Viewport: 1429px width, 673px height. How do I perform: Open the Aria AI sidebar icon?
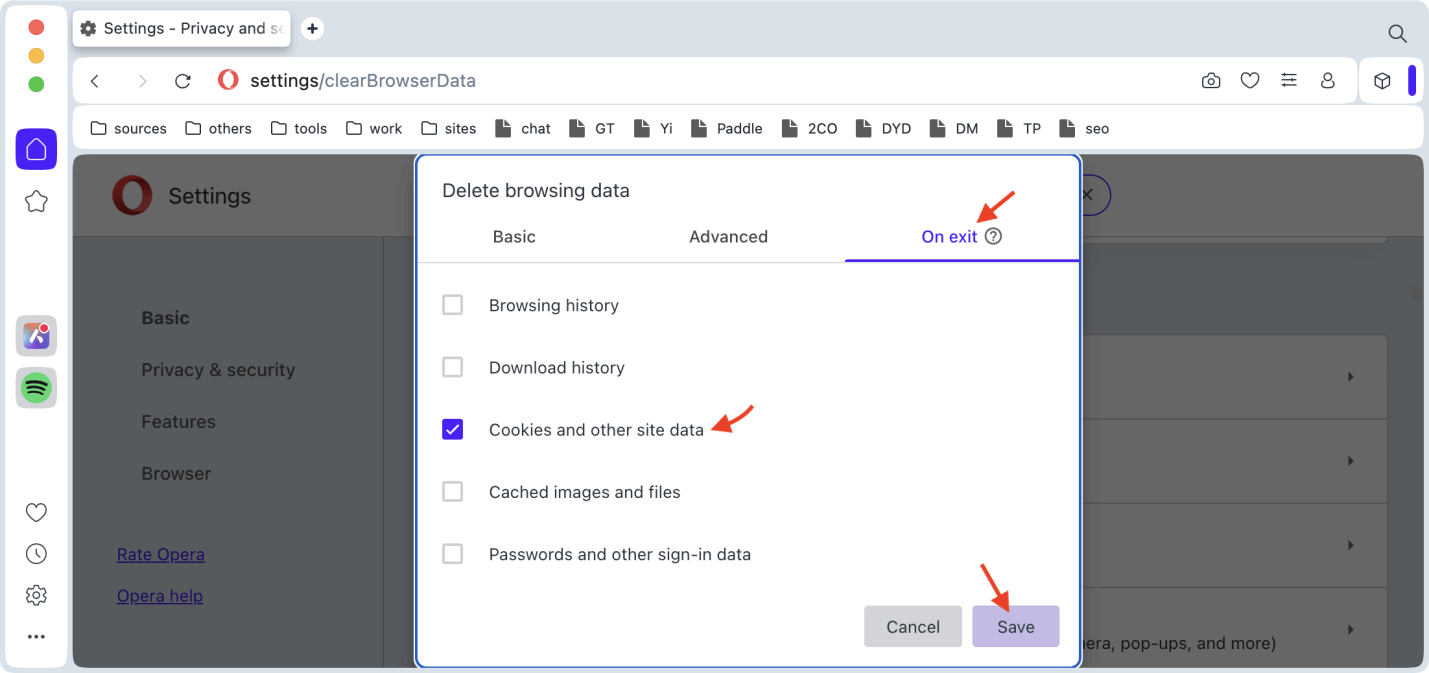coord(36,336)
